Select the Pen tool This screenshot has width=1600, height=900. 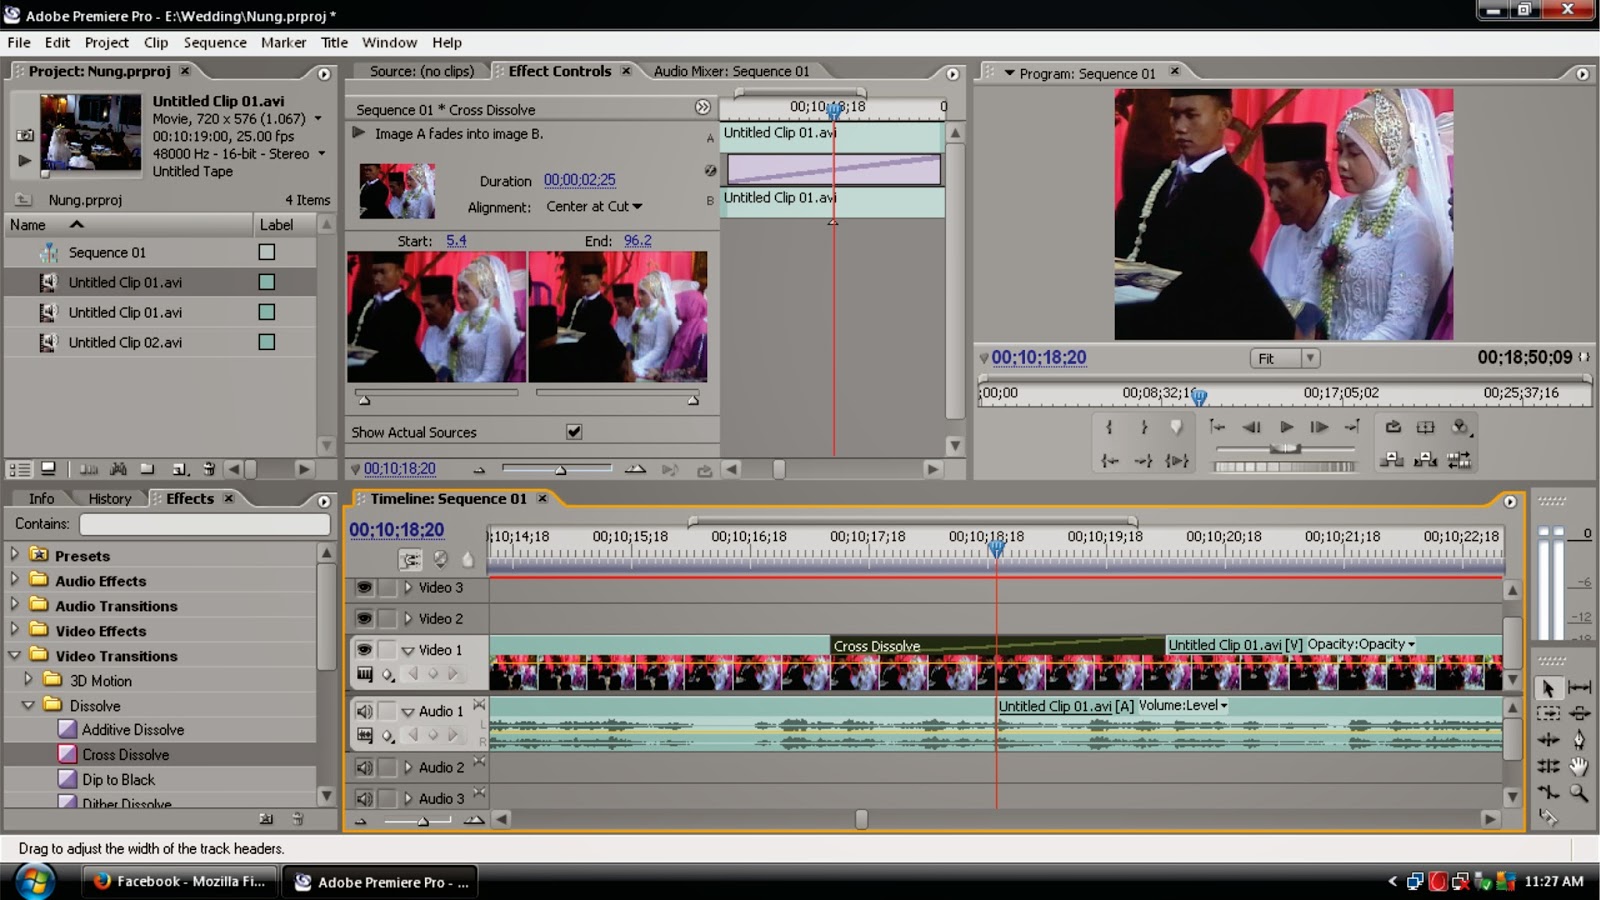tap(1579, 740)
